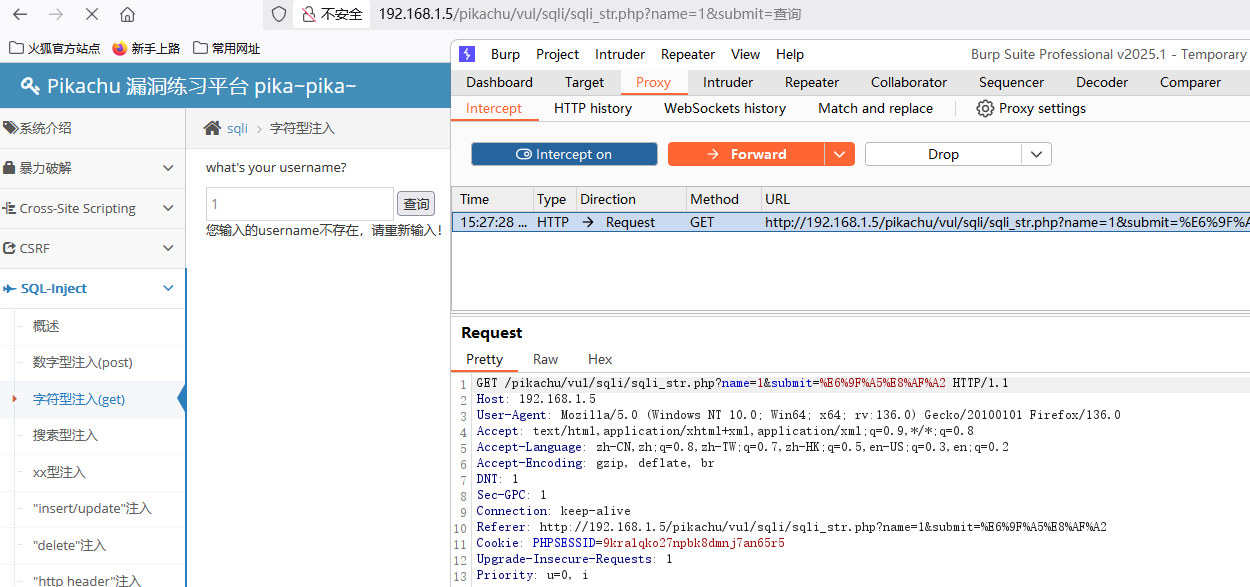Stop page loading with X icon
Screen dimensions: 1250x587
click(x=91, y=15)
